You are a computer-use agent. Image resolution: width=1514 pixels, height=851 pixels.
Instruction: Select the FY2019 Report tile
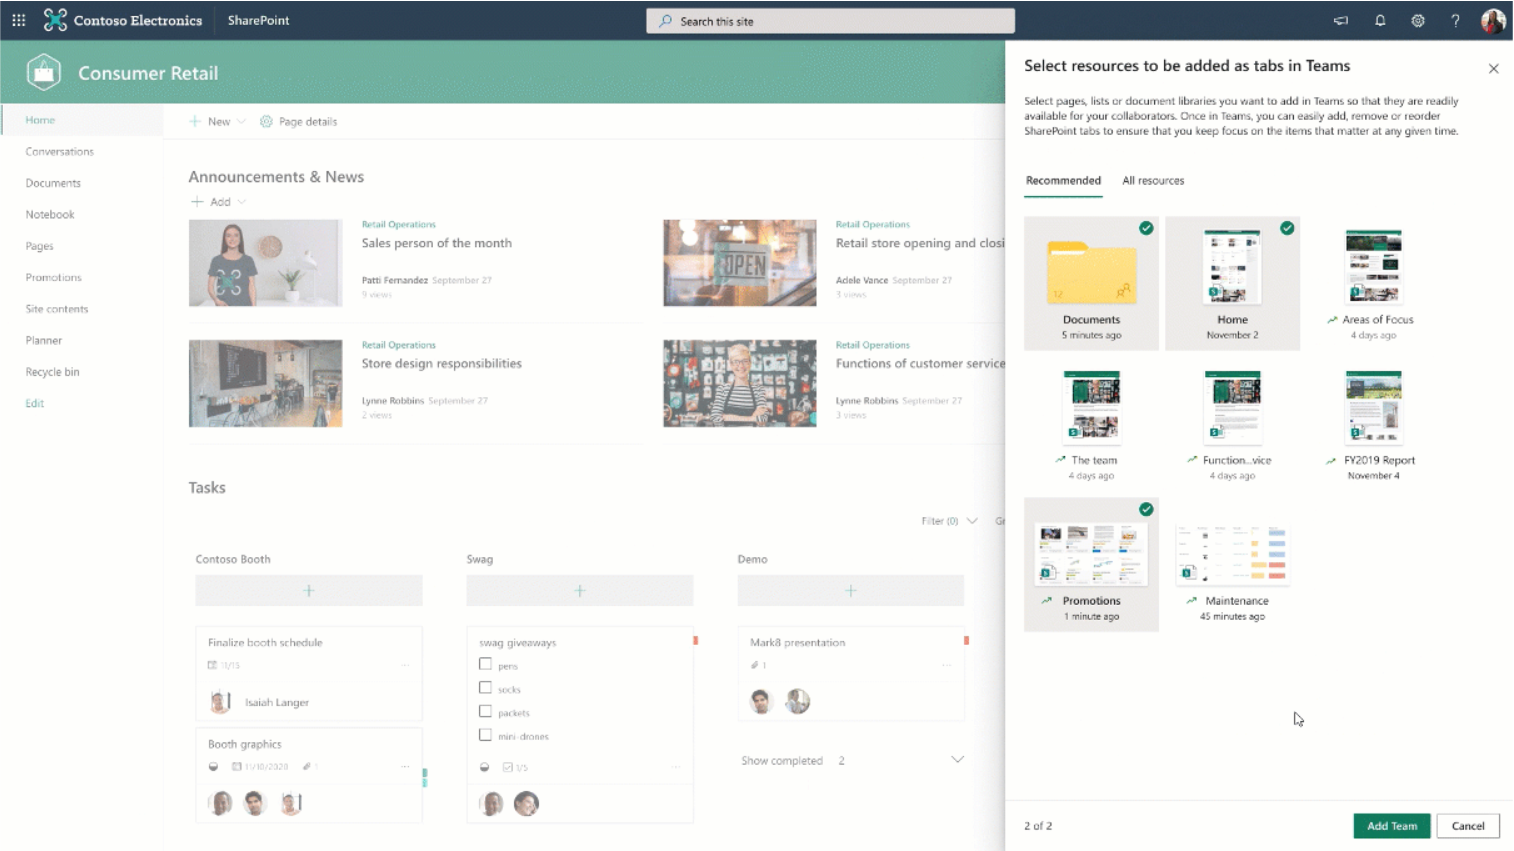point(1373,424)
